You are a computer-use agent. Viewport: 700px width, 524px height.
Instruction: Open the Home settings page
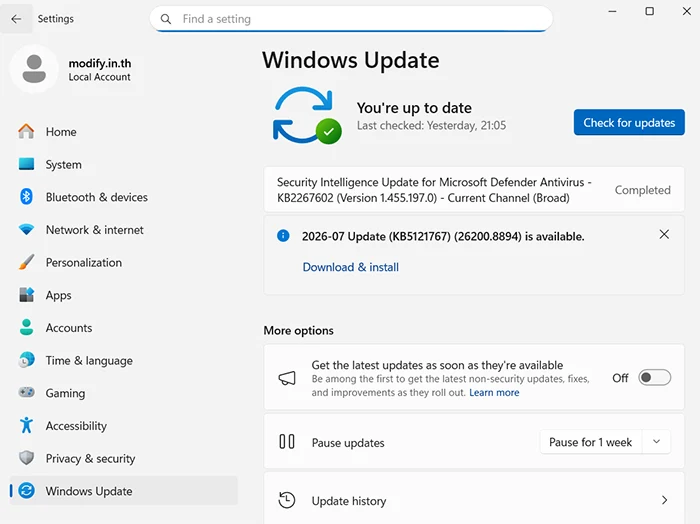[x=124, y=132]
